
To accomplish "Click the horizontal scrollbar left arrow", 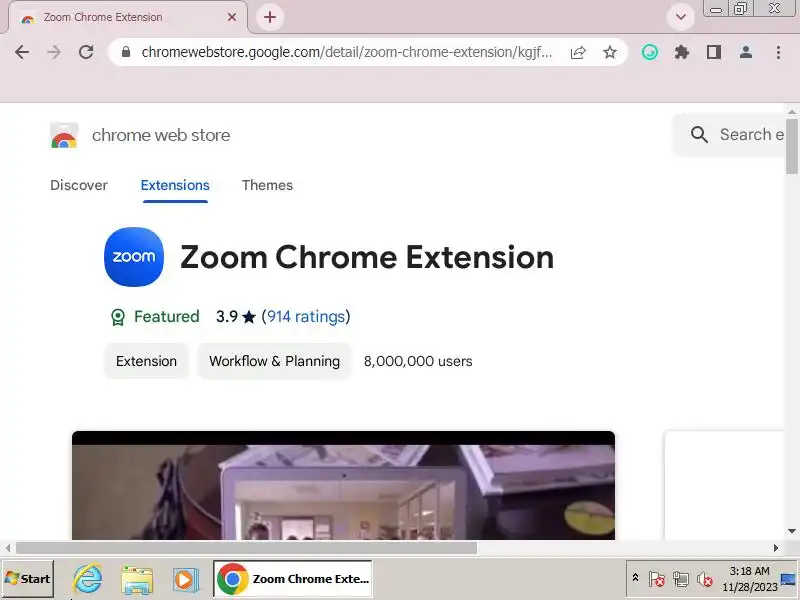I will pos(8,548).
